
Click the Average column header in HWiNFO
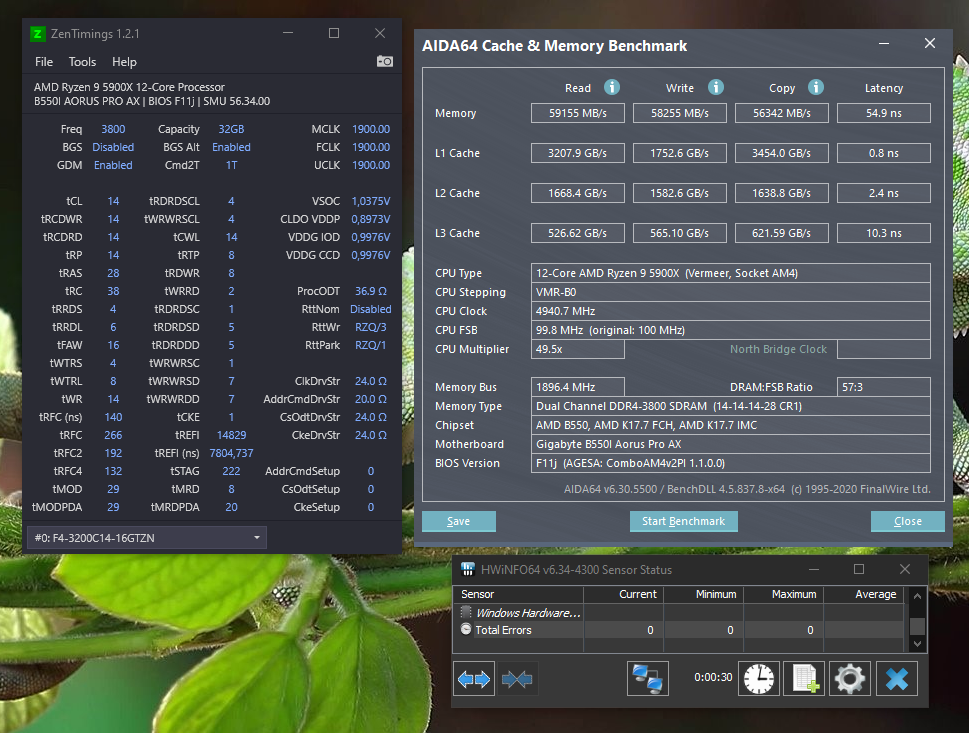pos(863,594)
